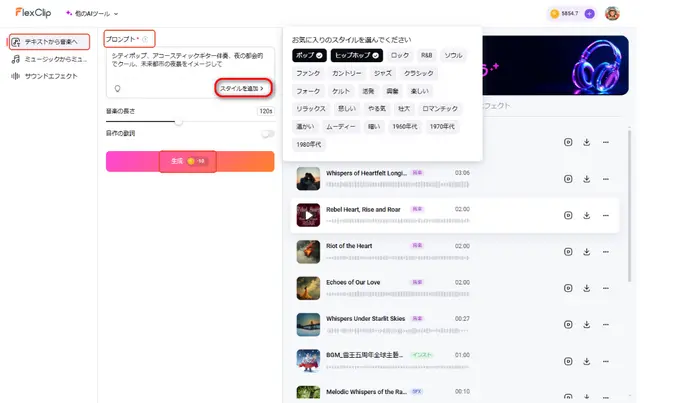
Task: Click circular icon left of download for Riot of the Heart
Action: tap(568, 252)
